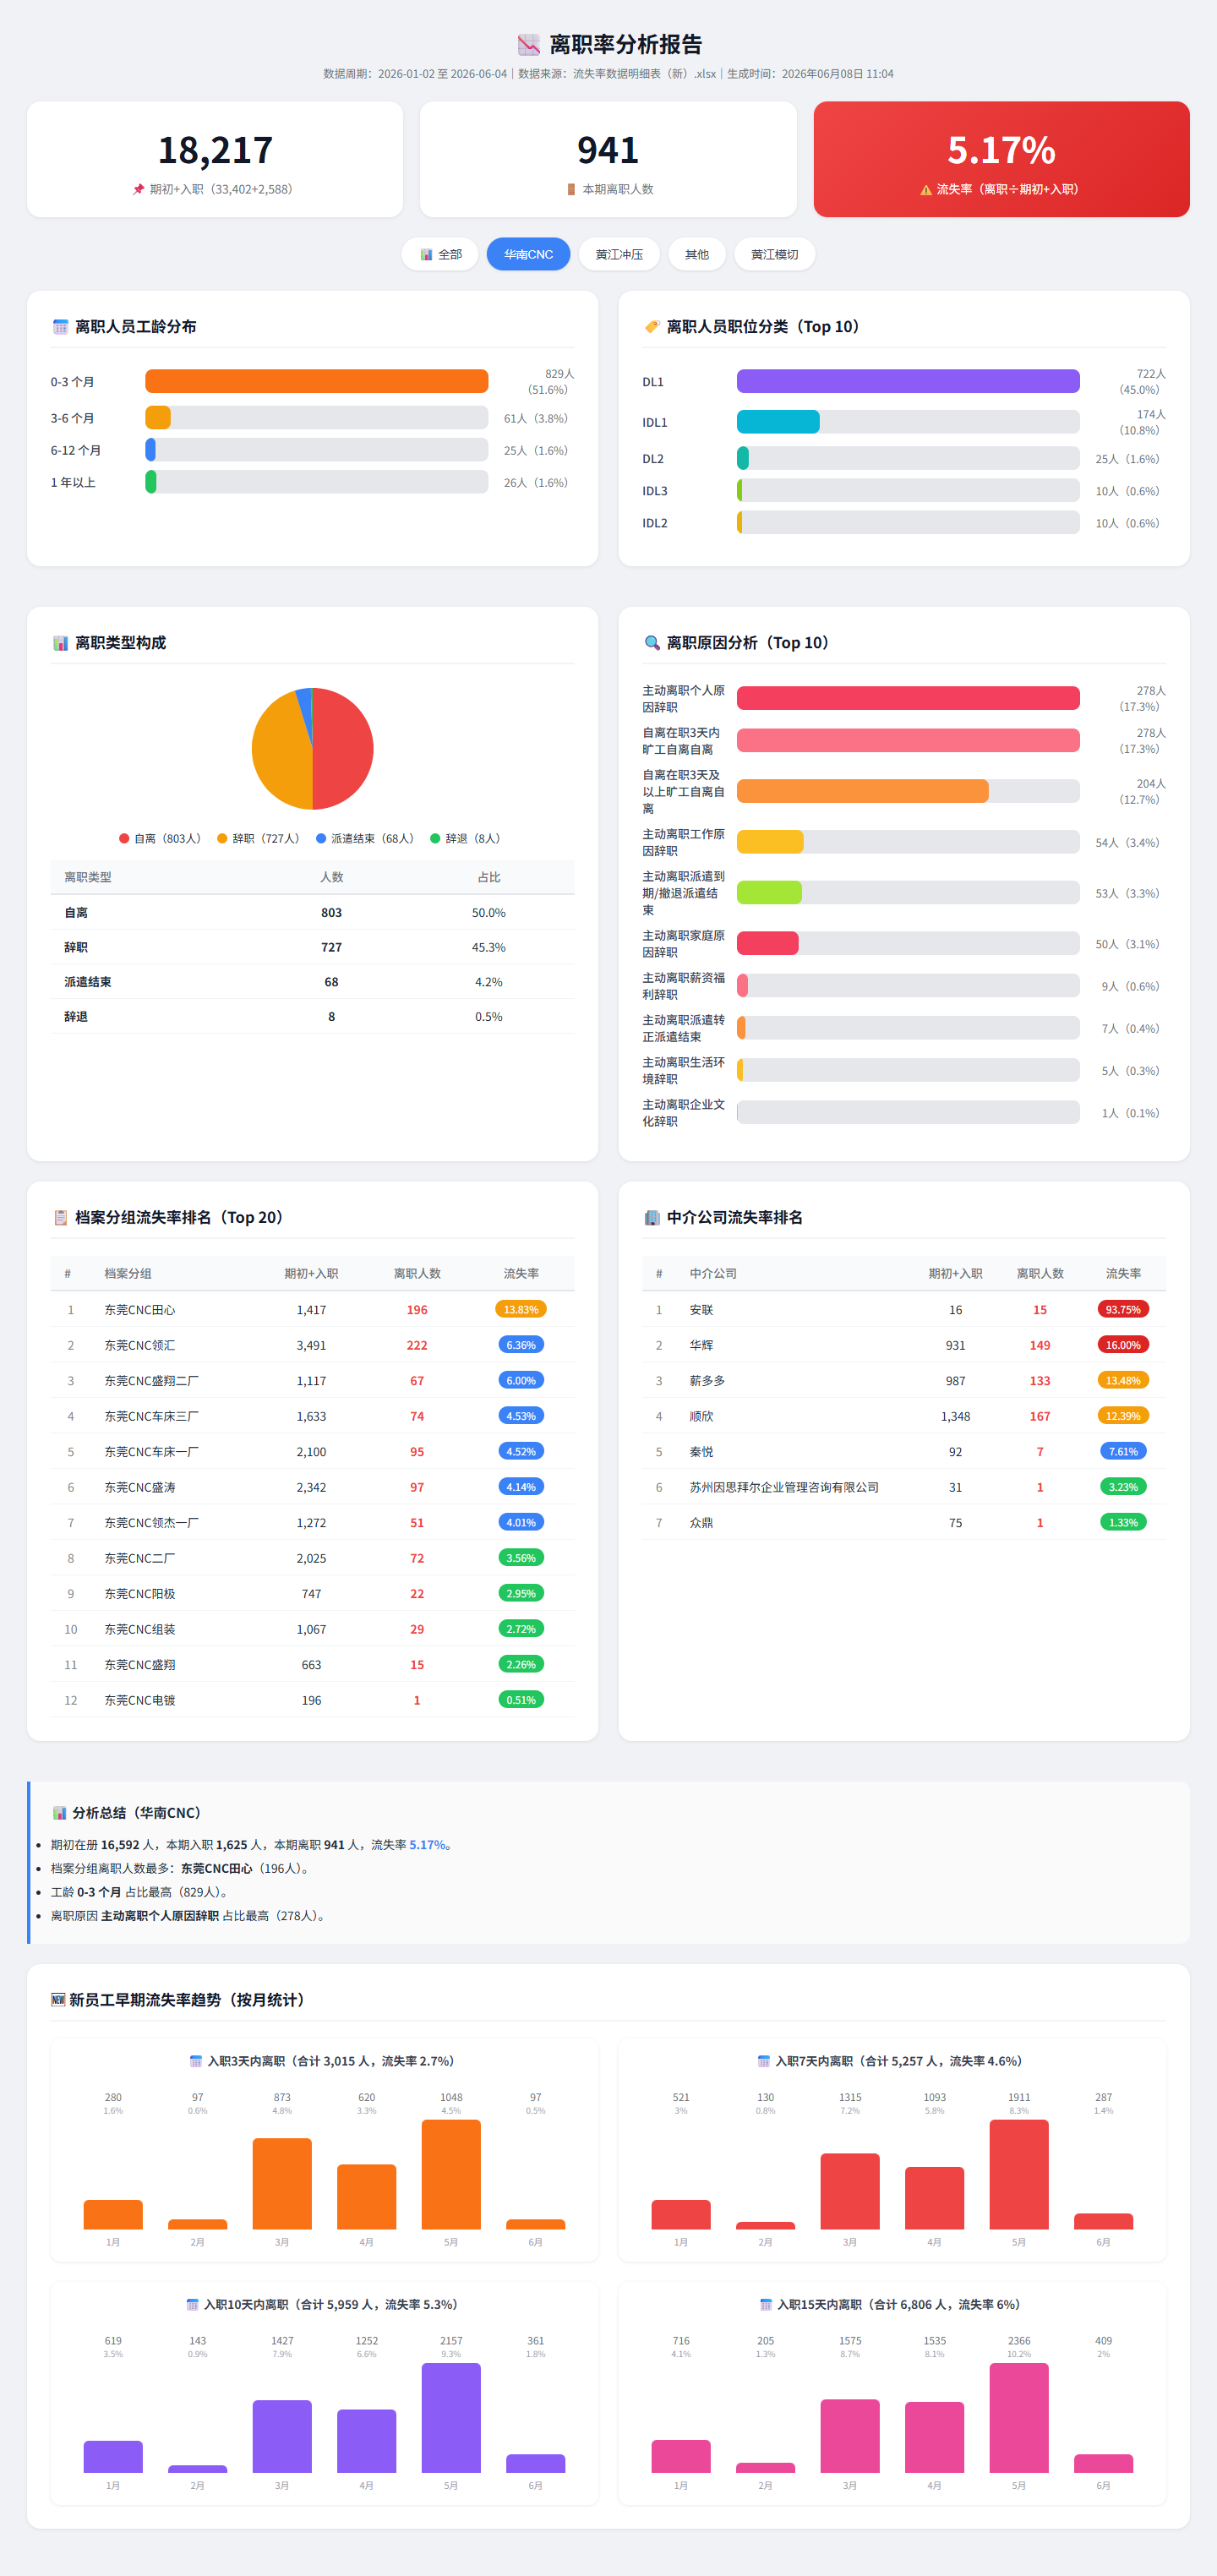Click the calendar icon of 入职3天内离职

(196, 2061)
